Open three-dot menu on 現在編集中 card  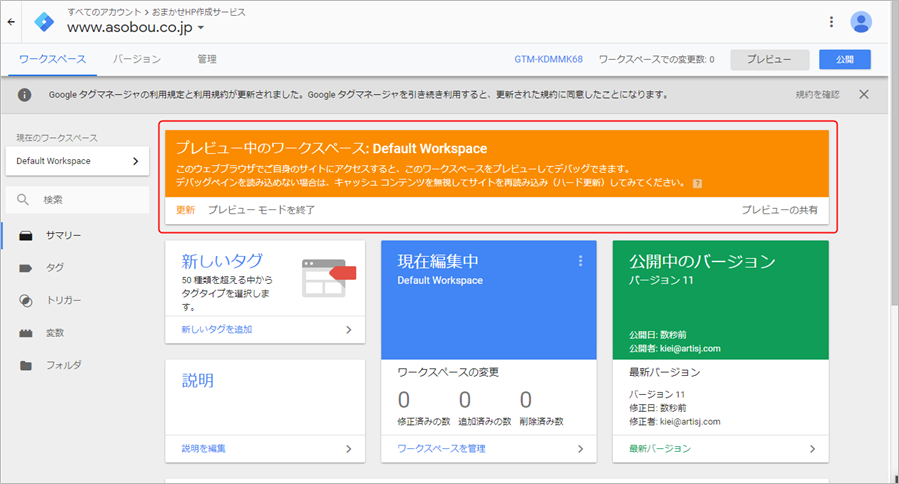(580, 261)
